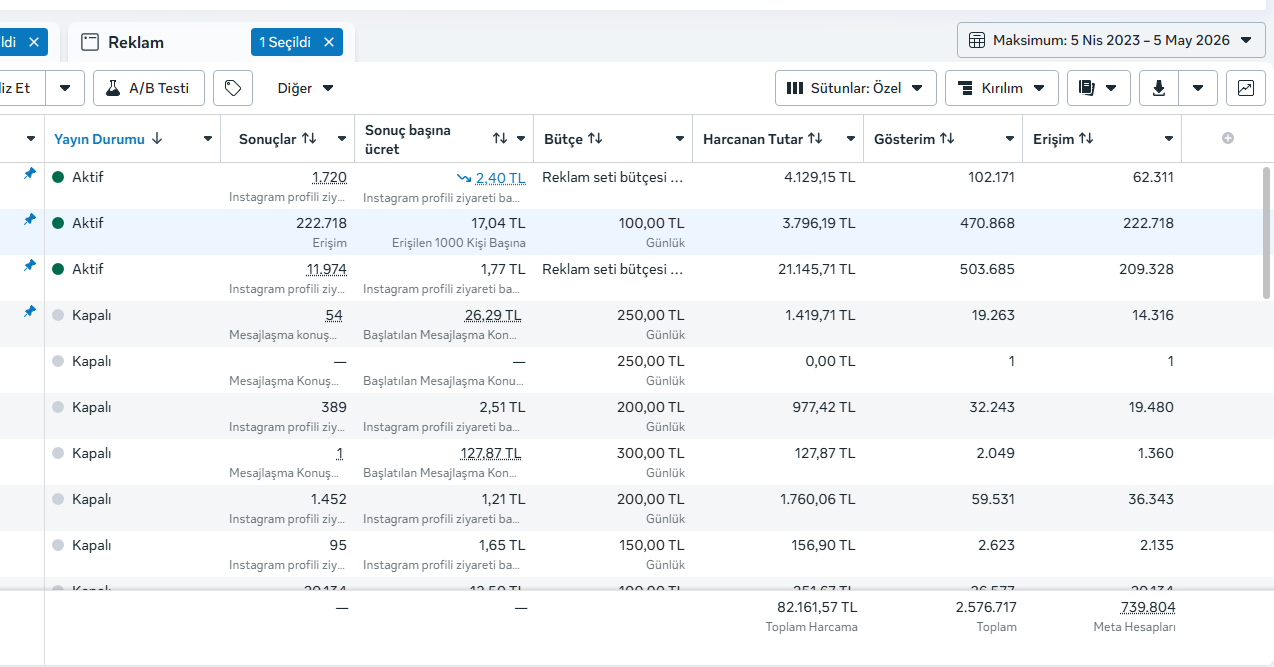Open the Diğer dropdown menu

tap(306, 88)
